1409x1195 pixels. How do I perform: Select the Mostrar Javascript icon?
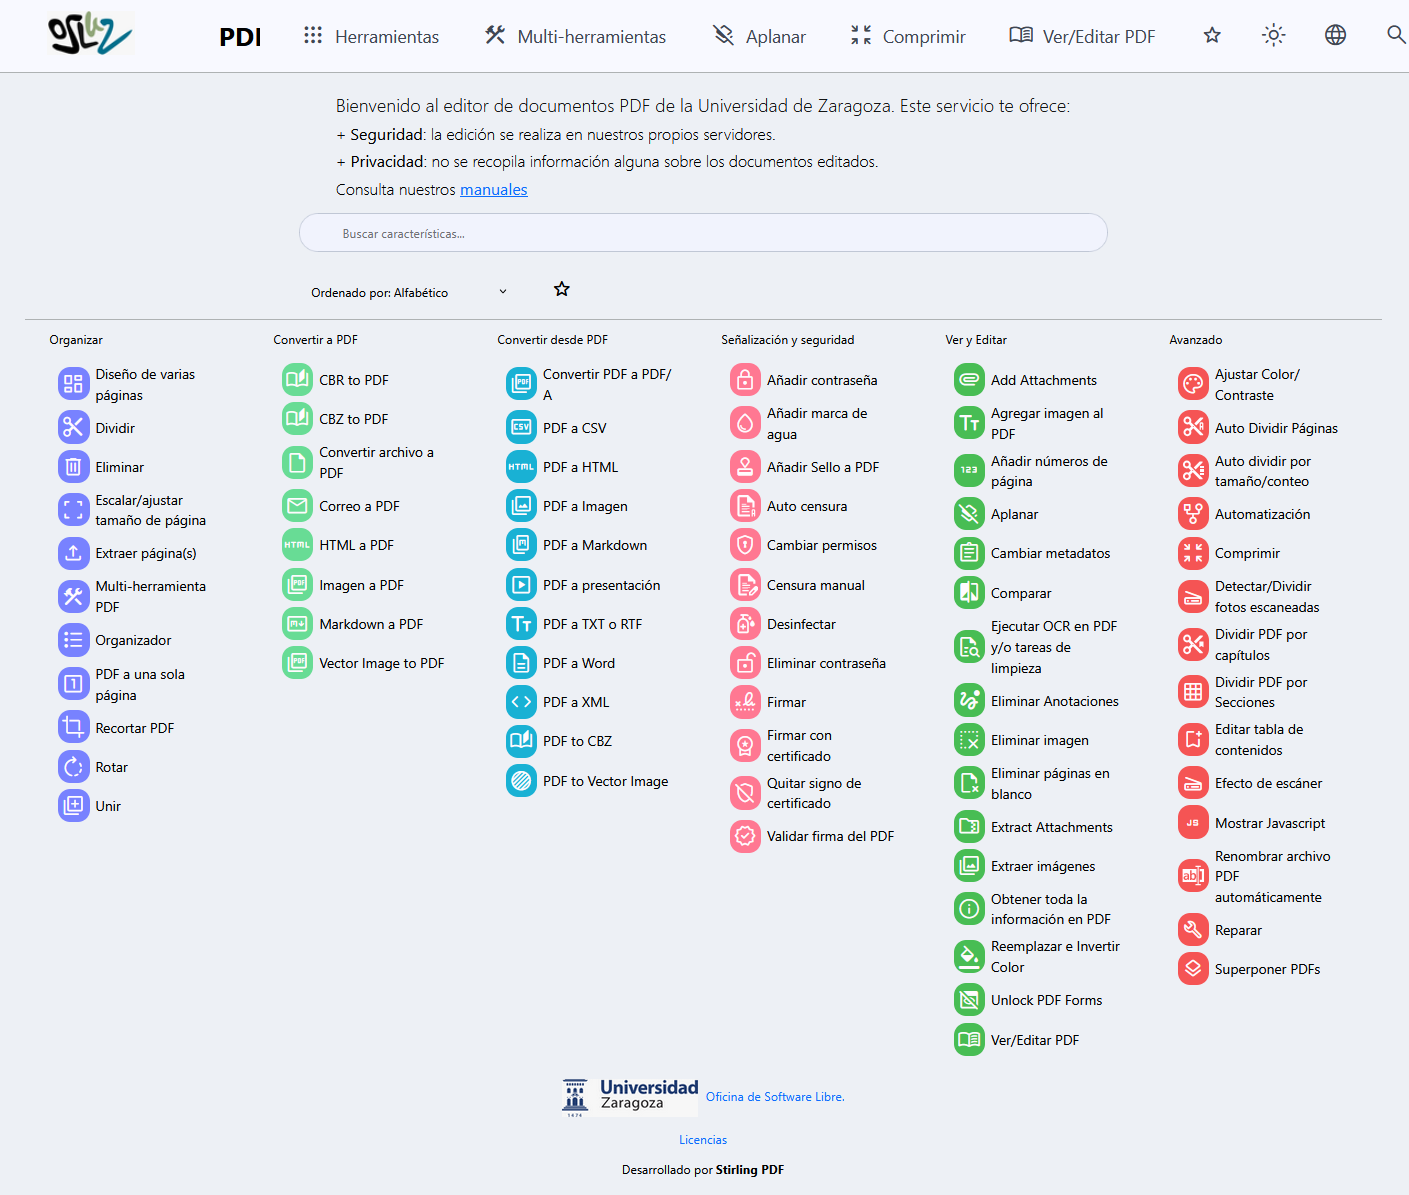tap(1193, 823)
